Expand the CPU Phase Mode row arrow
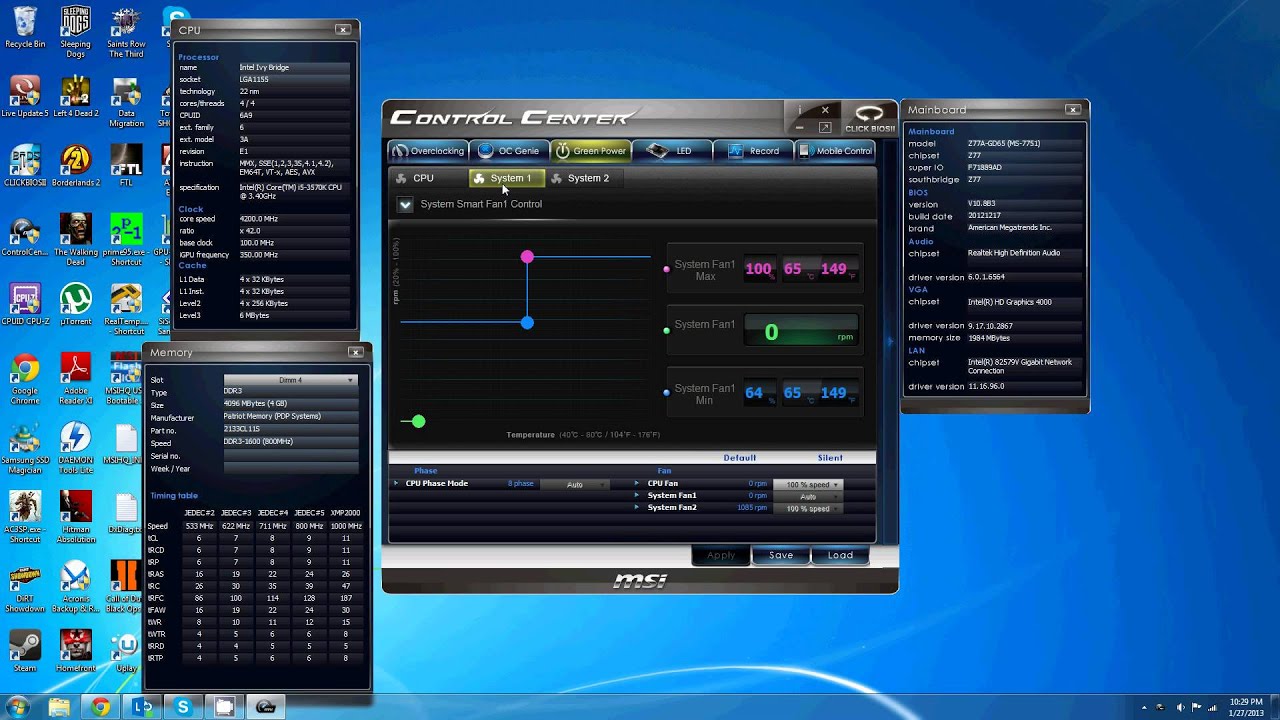 pos(396,484)
